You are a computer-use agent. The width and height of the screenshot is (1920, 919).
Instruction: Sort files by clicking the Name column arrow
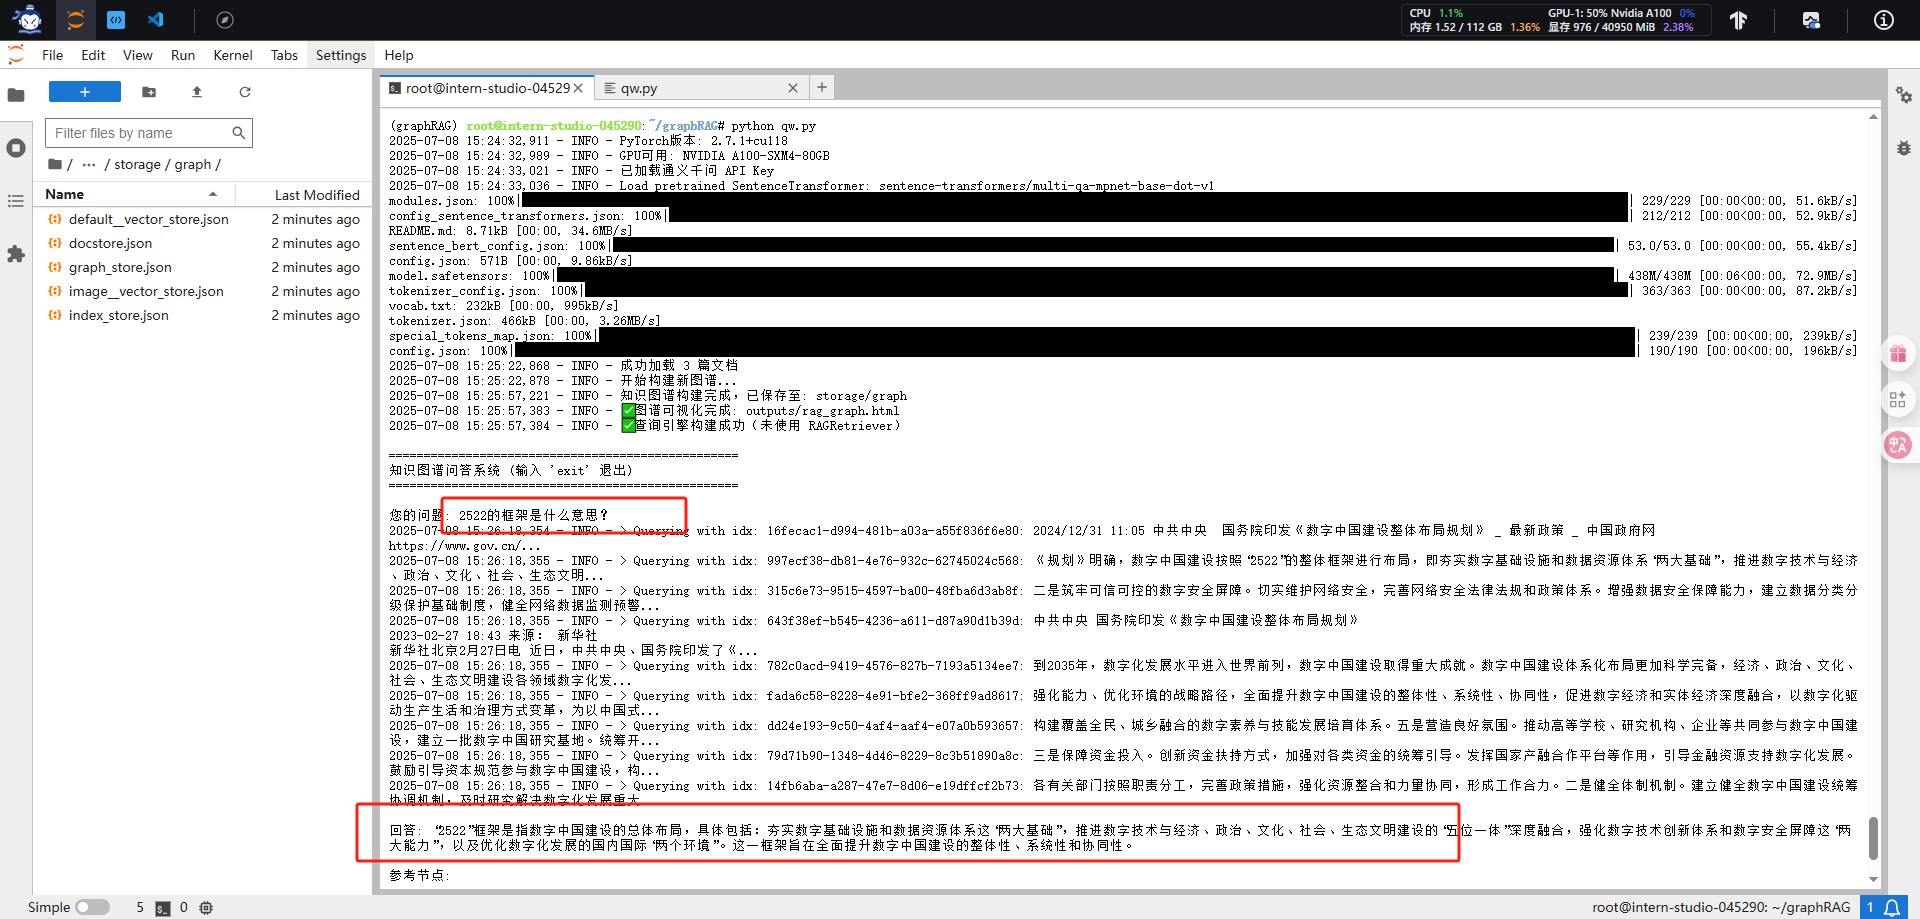pos(212,194)
